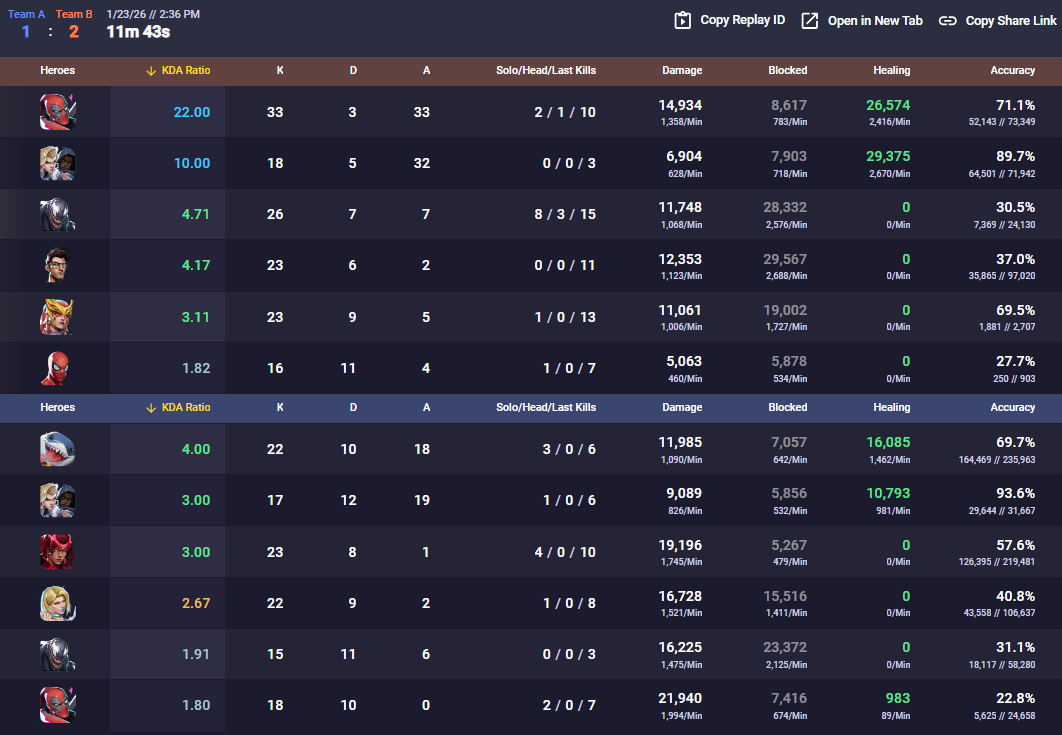Sort top table by D column
Viewport: 1062px width, 735px height.
(353, 70)
